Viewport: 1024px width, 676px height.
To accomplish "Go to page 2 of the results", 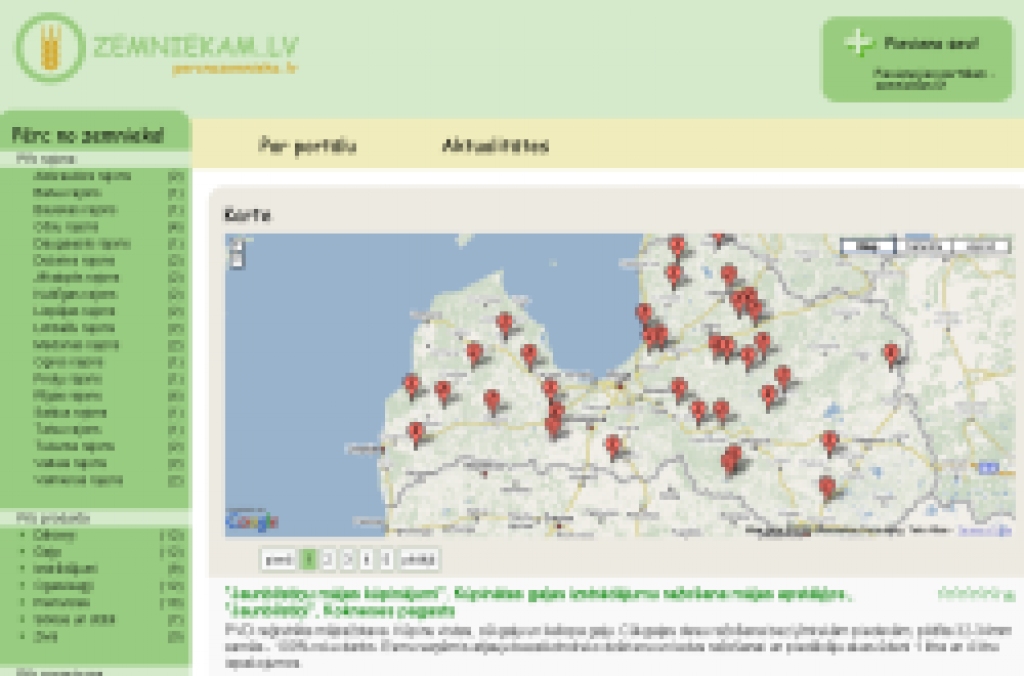I will click(x=329, y=559).
